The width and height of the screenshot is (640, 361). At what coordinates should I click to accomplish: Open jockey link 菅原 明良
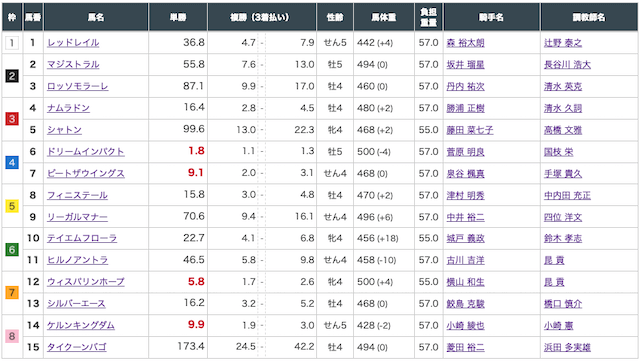465,152
